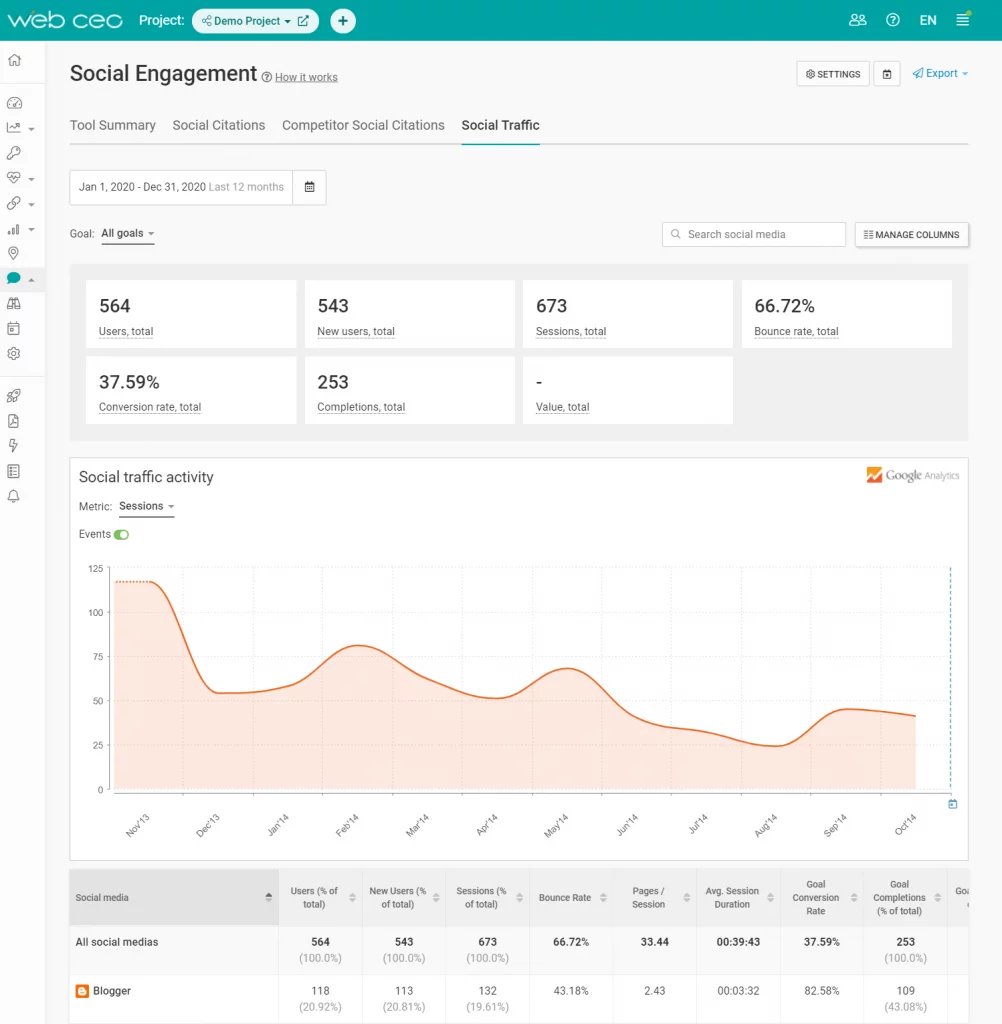The width and height of the screenshot is (1002, 1024).
Task: Expand the rankings sidebar submenu arrow
Action: click(31, 129)
